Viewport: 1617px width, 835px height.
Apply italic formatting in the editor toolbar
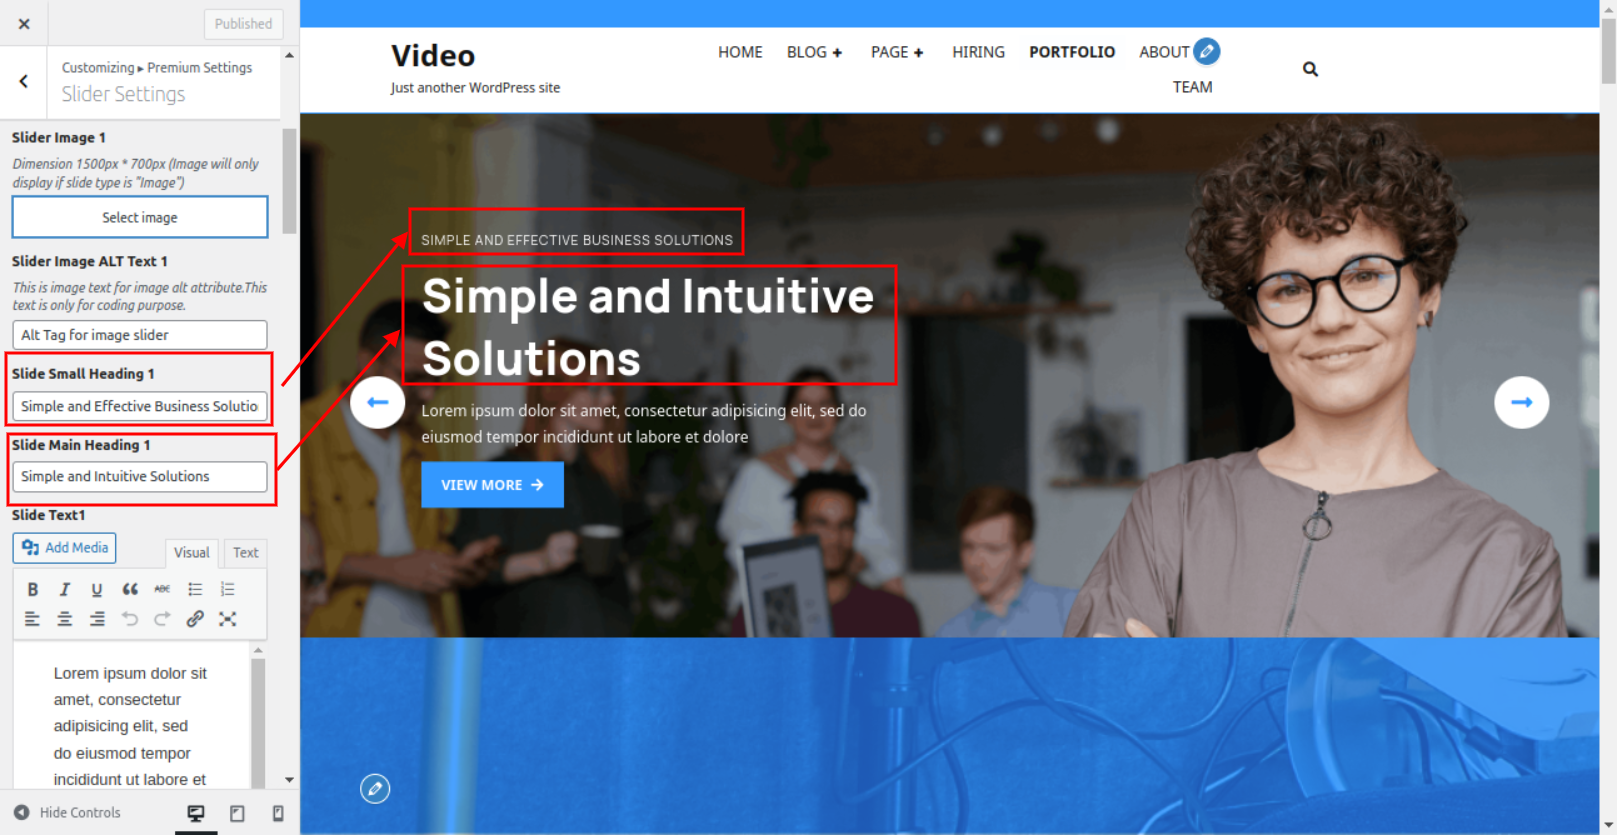(x=65, y=589)
